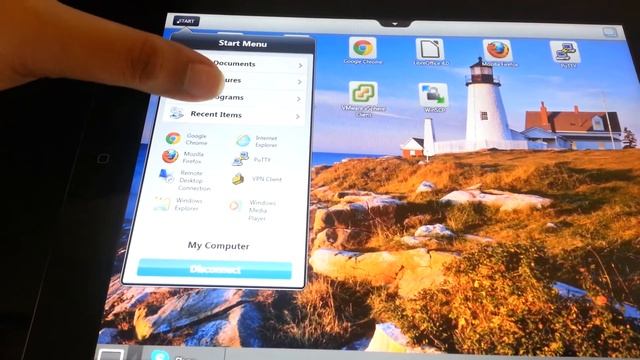Tap the Disconnect button
This screenshot has height=360, width=640.
coord(215,269)
